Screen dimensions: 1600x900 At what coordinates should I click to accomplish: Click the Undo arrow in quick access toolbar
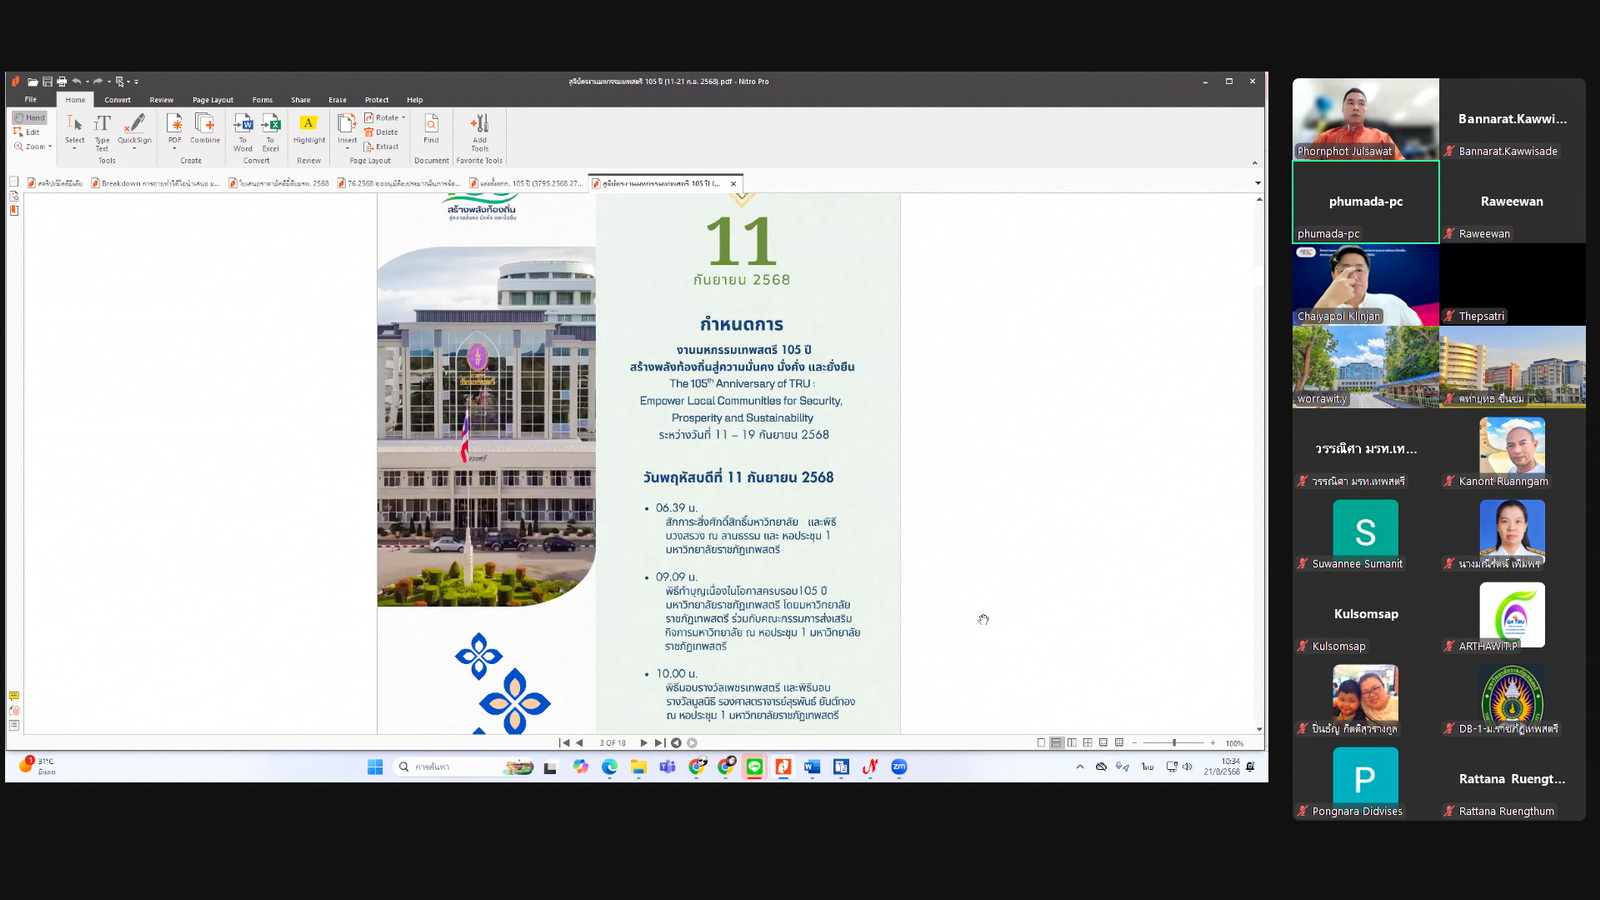pyautogui.click(x=77, y=82)
